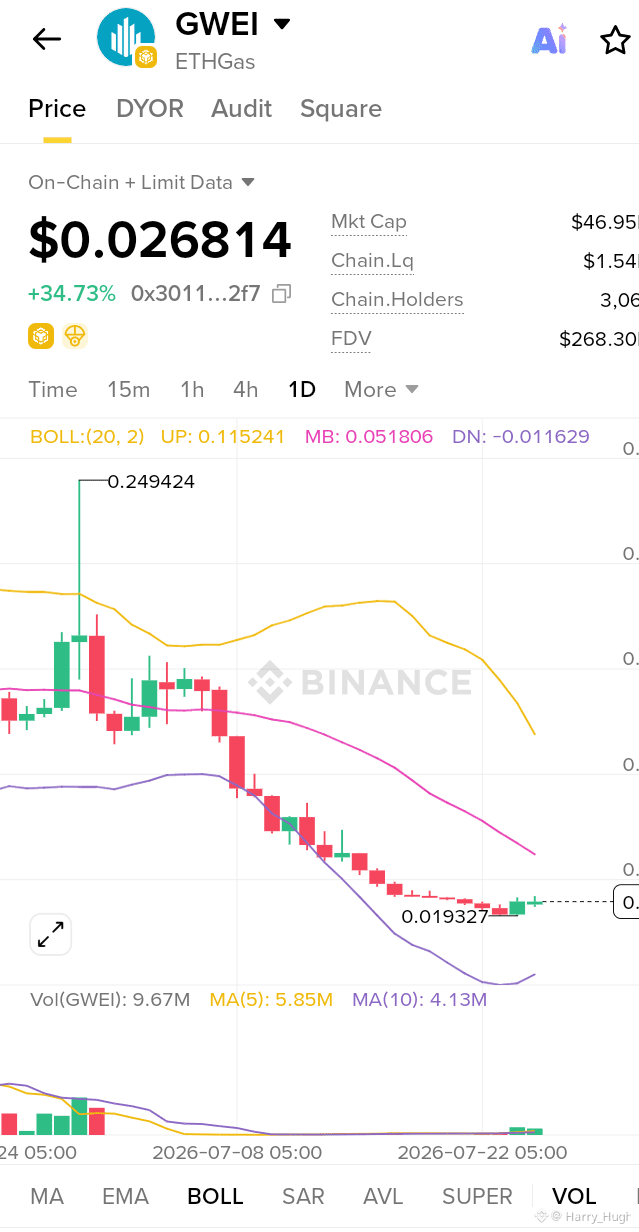Tap the $1.54 chain liquidity value
639x1232 pixels.
[611, 261]
